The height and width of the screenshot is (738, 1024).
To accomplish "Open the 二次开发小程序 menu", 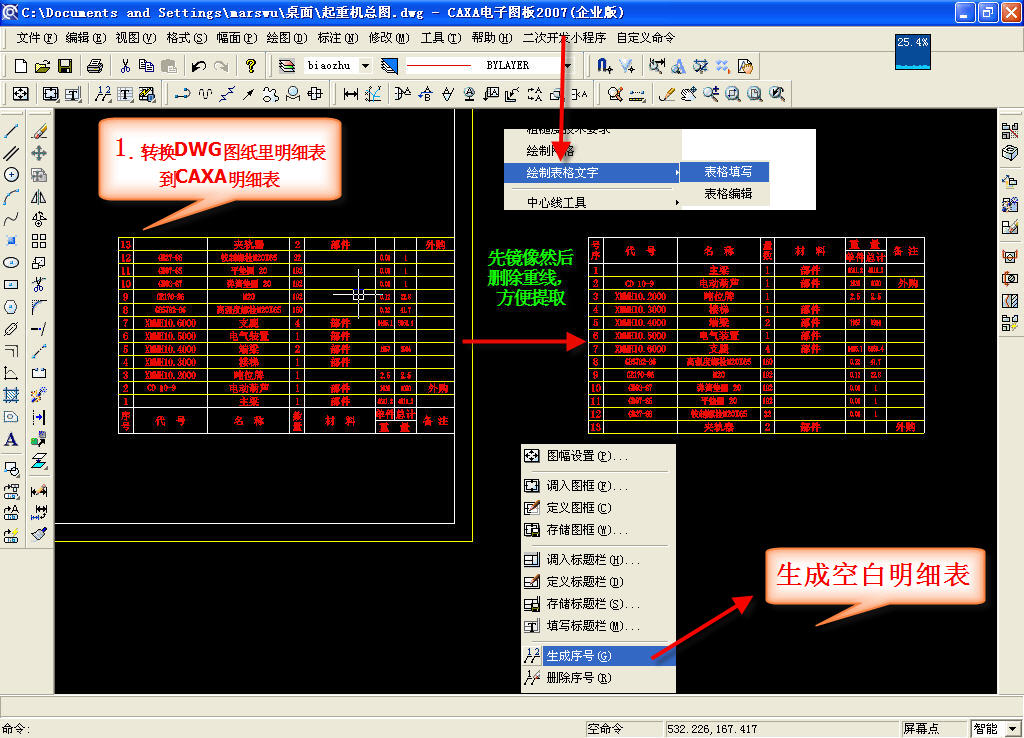I will (x=564, y=38).
